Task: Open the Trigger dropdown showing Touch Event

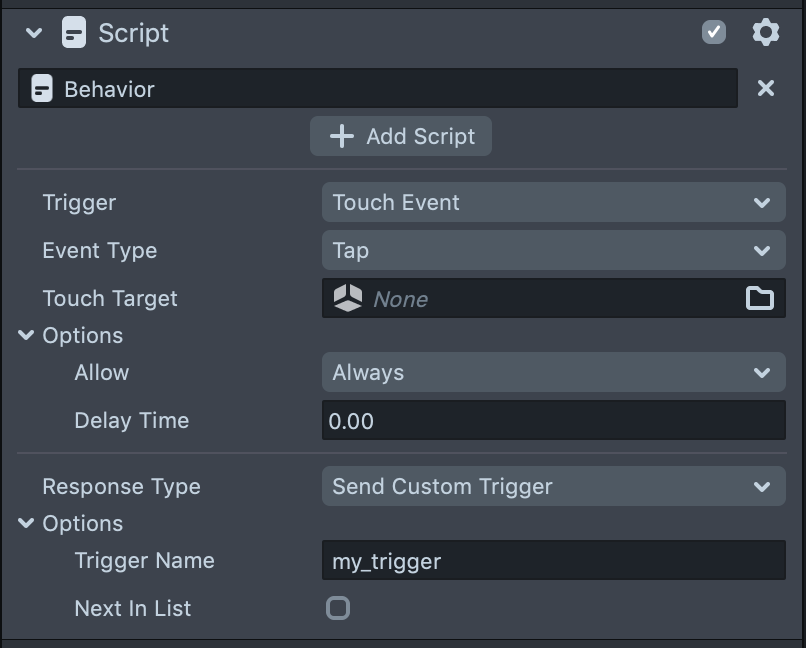Action: [x=553, y=202]
